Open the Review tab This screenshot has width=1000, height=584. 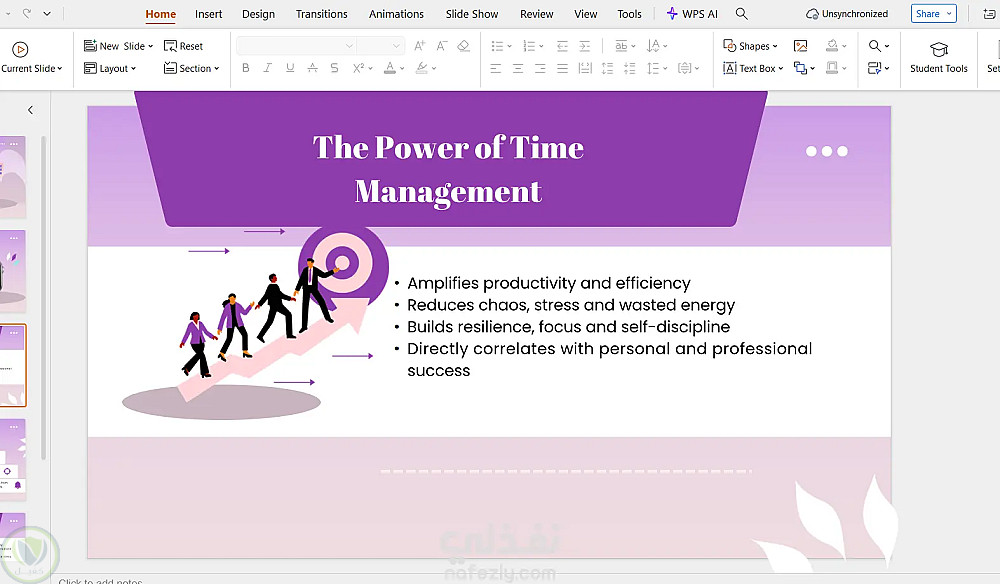coord(536,14)
